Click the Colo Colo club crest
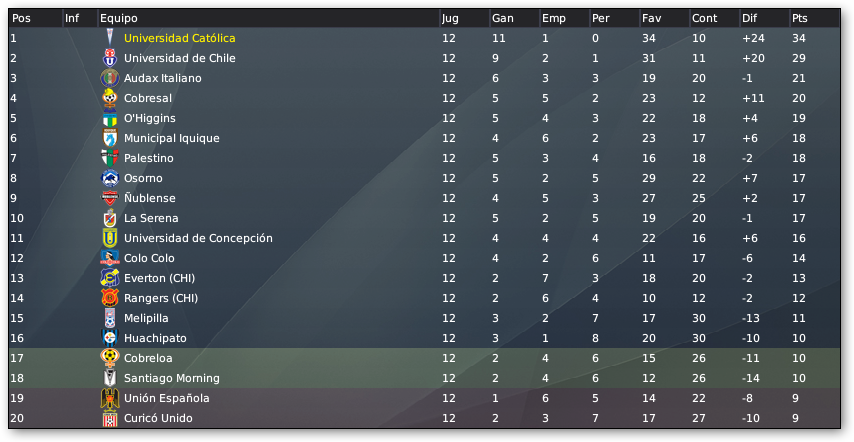 110,258
